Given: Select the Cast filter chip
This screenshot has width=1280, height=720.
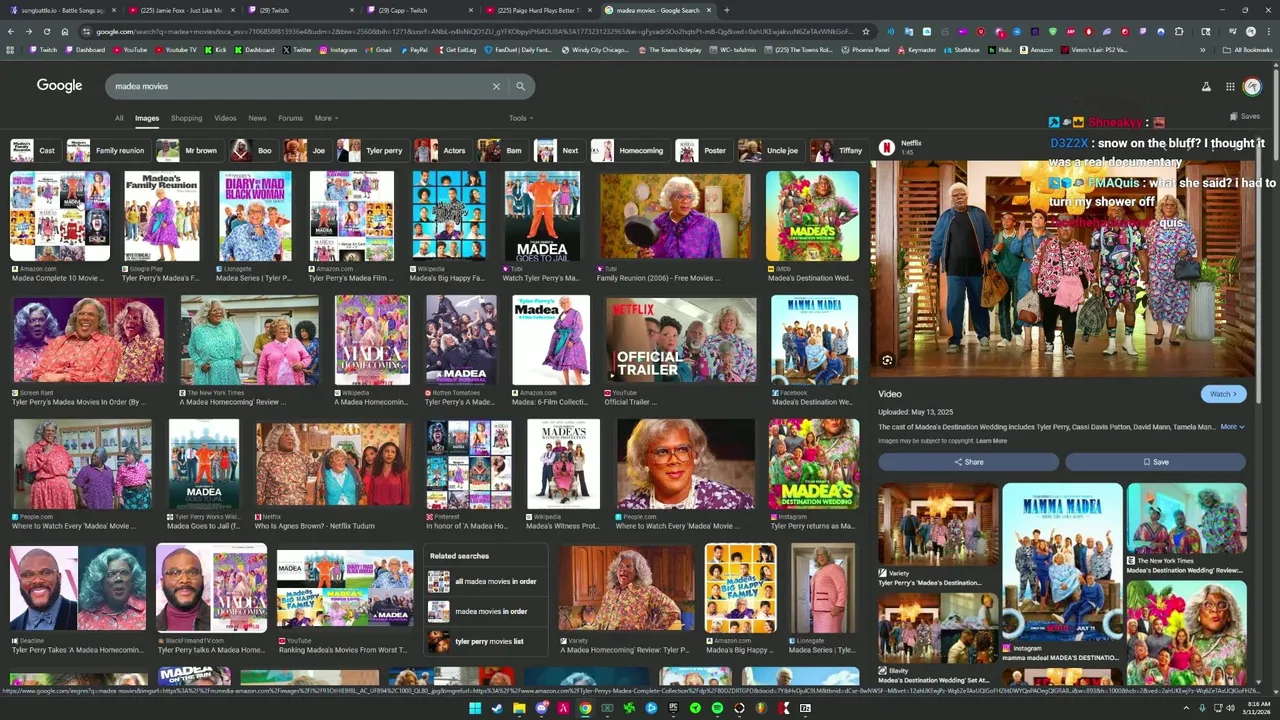Looking at the screenshot, I should tap(34, 150).
